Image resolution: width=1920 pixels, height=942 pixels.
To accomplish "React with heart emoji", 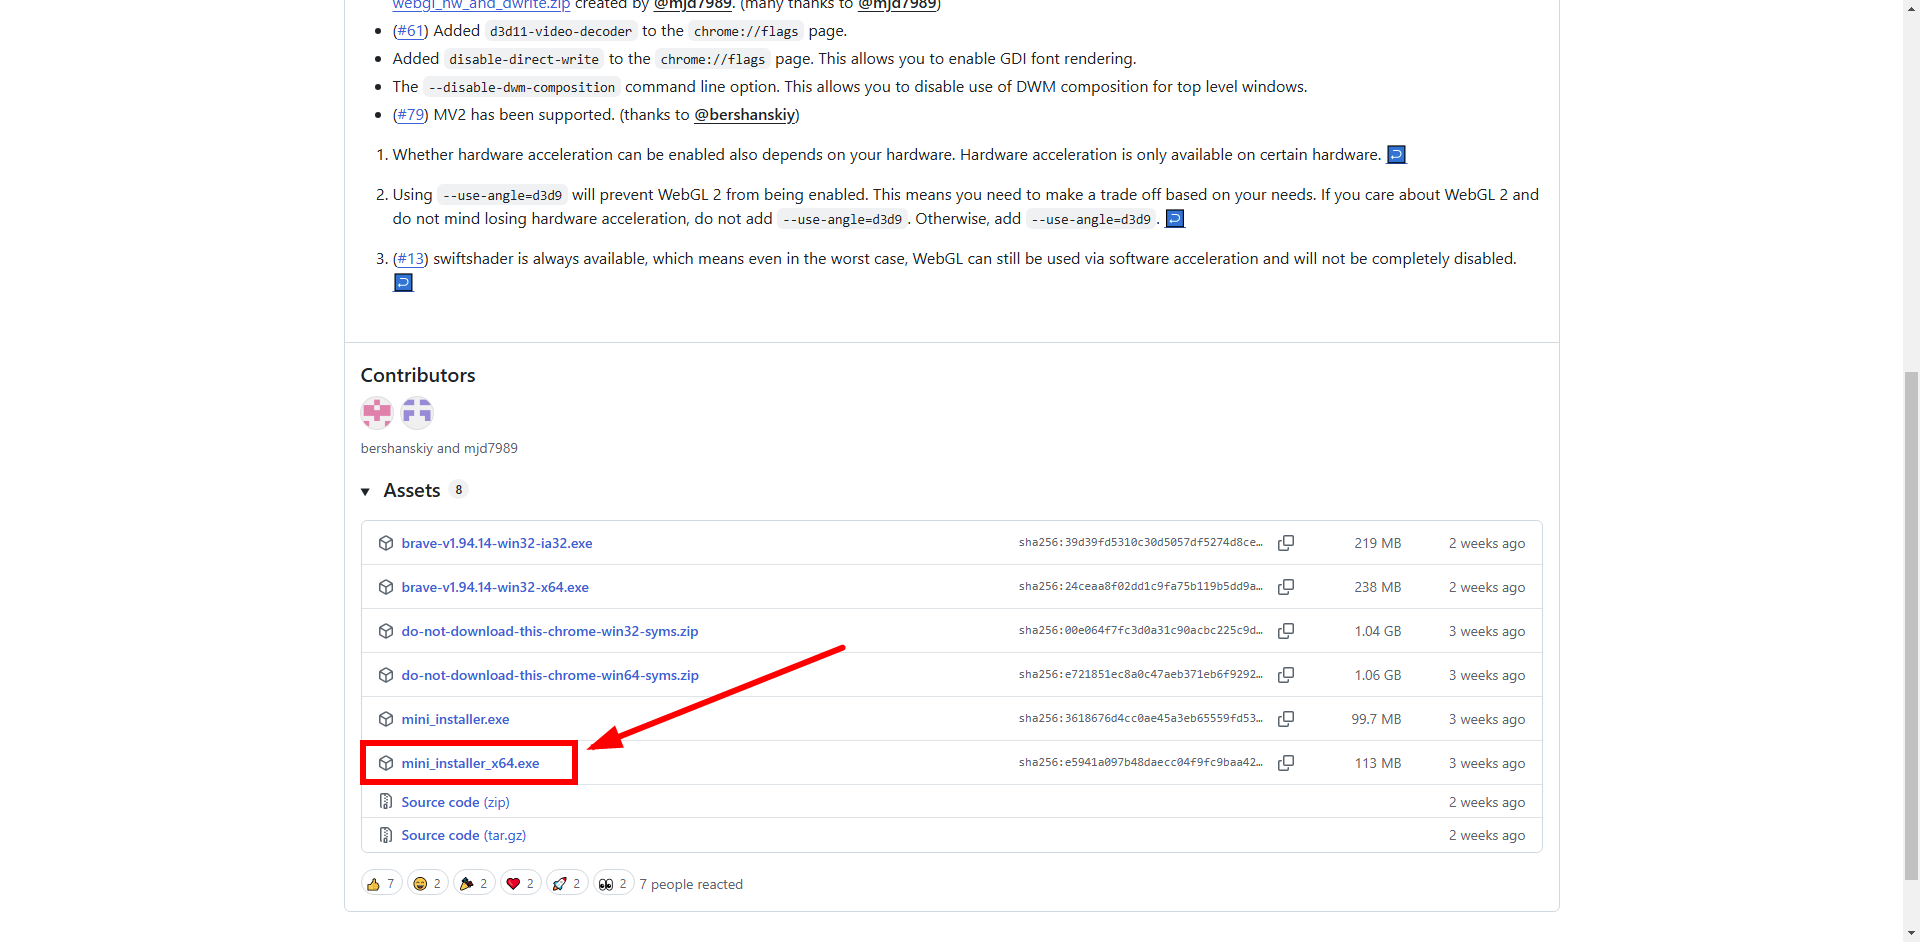I will click(x=521, y=883).
